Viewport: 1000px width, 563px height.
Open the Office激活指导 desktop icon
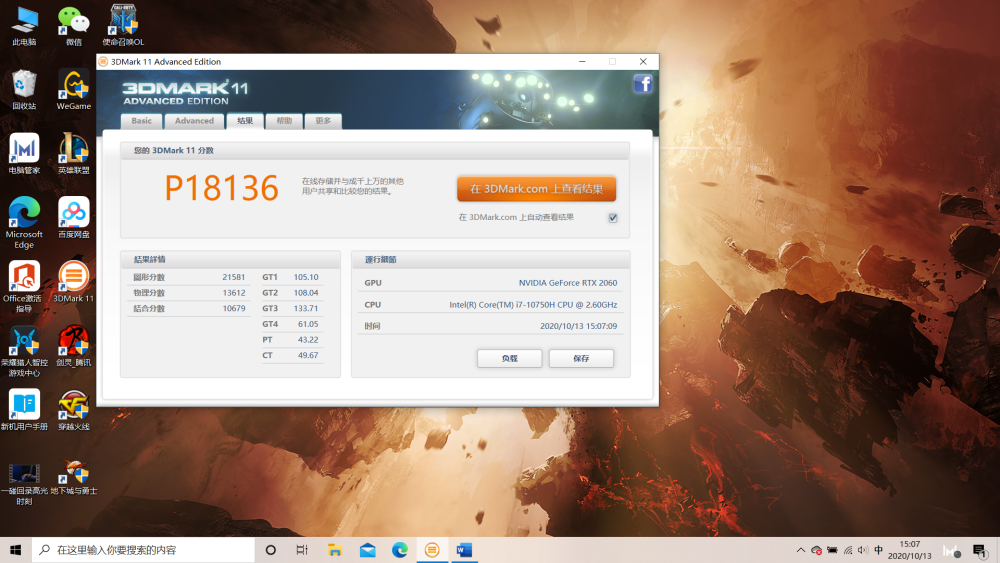click(24, 286)
